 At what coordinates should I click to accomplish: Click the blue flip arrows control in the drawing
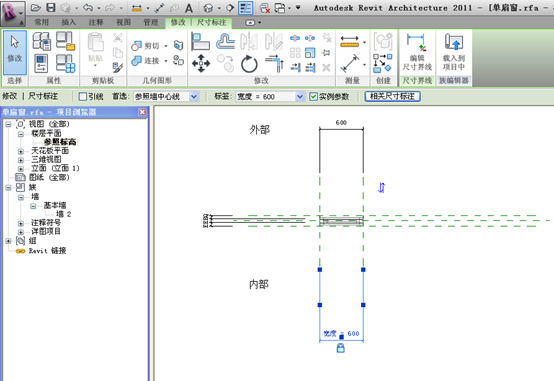point(381,187)
